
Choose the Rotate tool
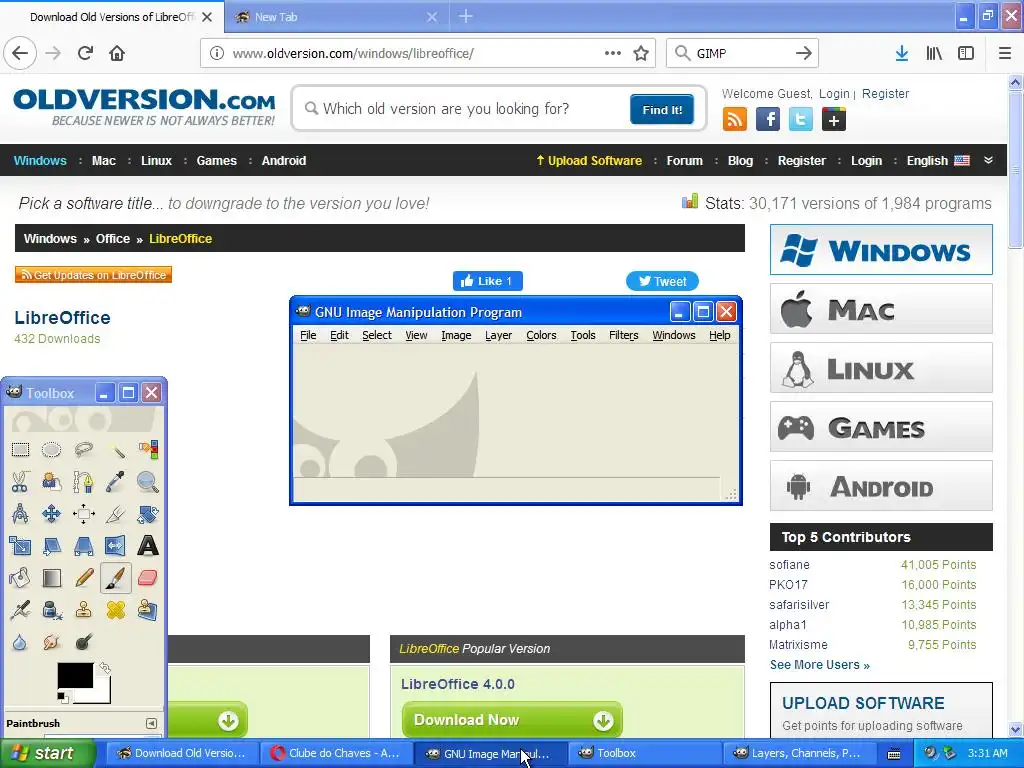pos(148,514)
